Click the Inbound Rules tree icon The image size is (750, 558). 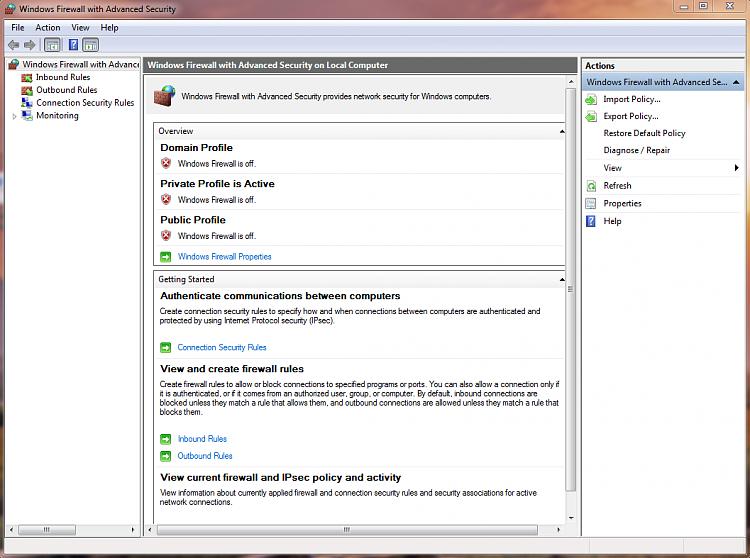tap(27, 77)
